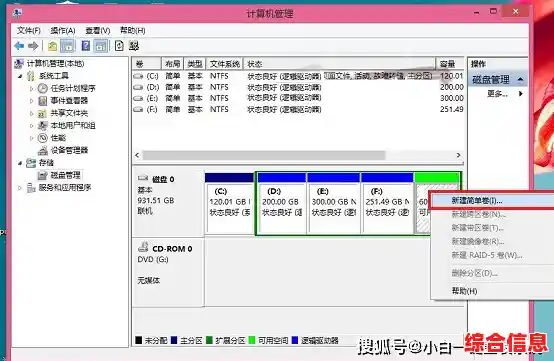Expand the 共享文件夹 node arrow

pos(31,113)
